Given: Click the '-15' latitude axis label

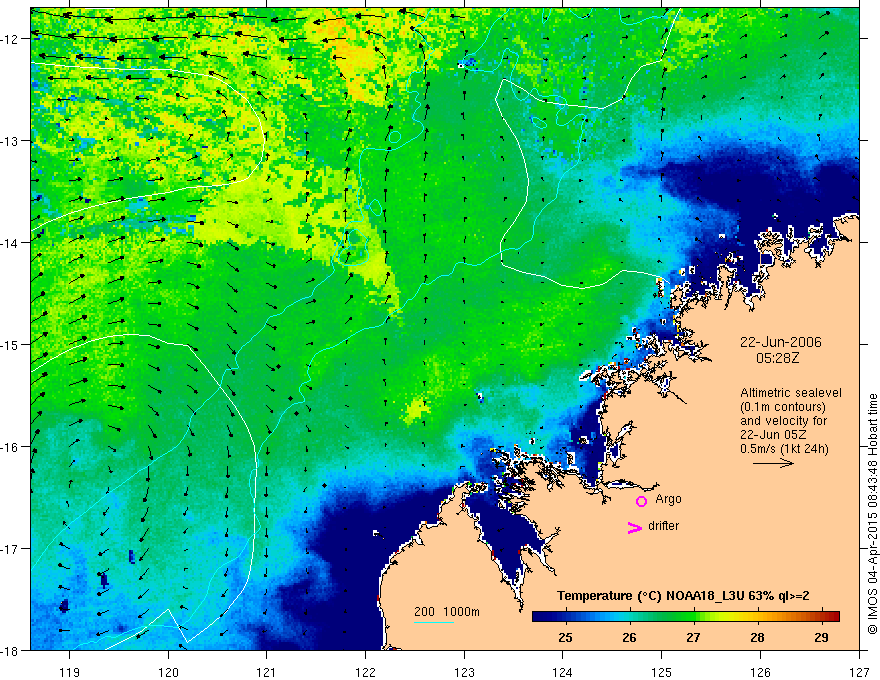Looking at the screenshot, I should click(10, 344).
